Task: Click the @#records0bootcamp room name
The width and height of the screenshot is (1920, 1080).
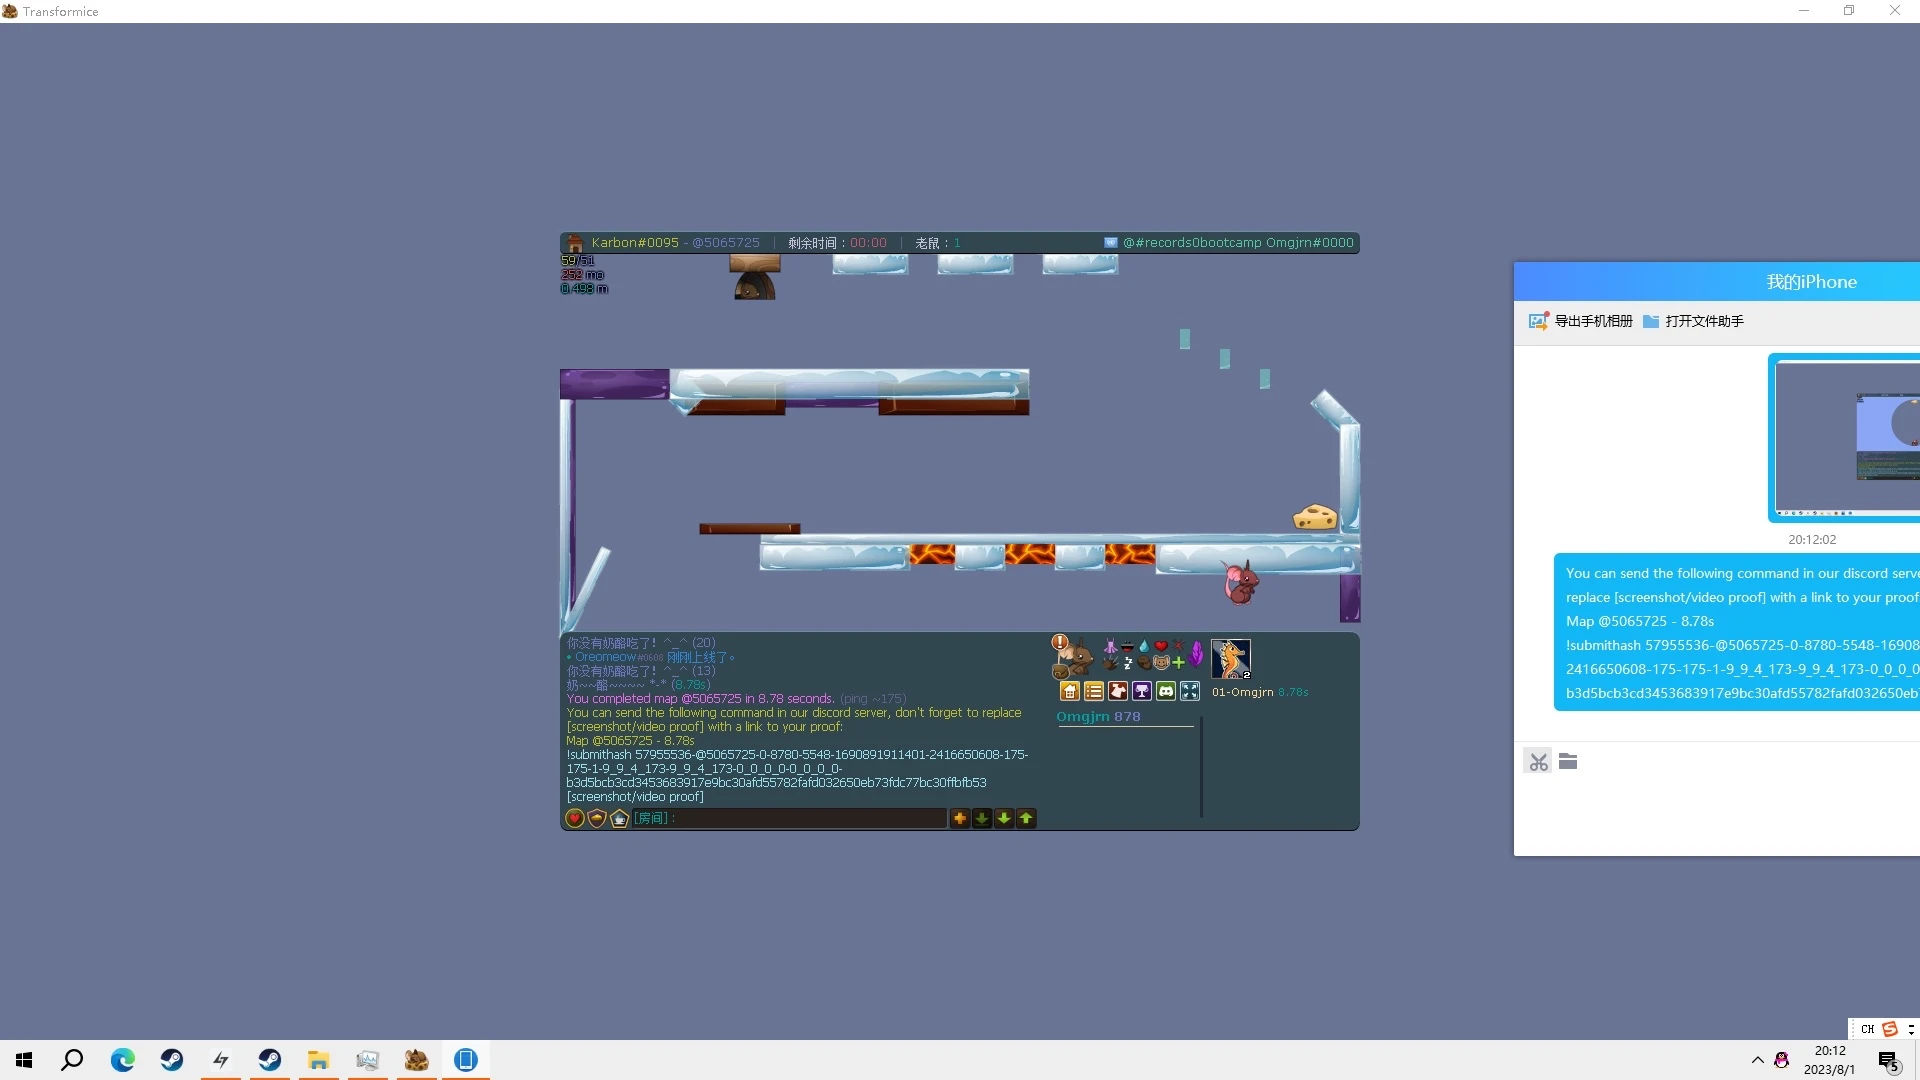Action: (1193, 243)
